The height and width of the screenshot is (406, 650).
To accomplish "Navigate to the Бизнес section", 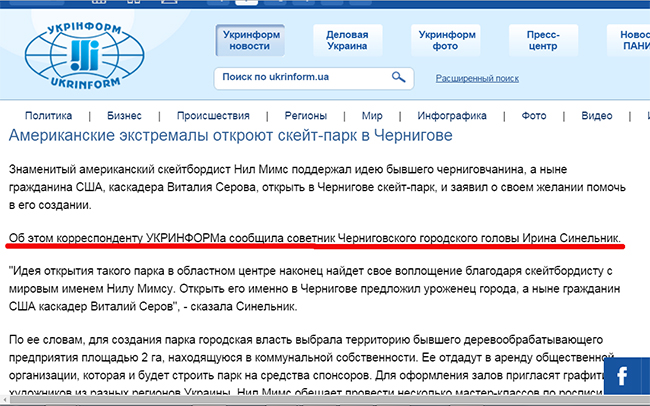I will pos(124,115).
